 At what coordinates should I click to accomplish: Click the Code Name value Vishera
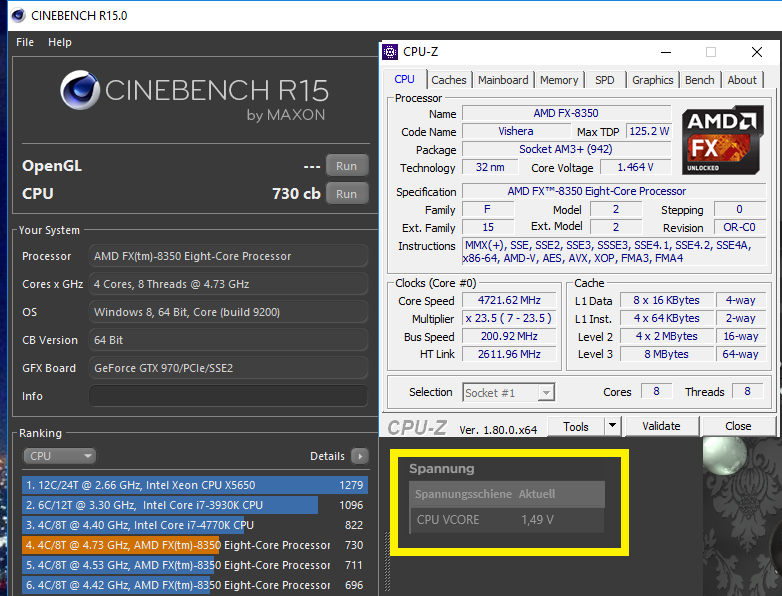(516, 131)
